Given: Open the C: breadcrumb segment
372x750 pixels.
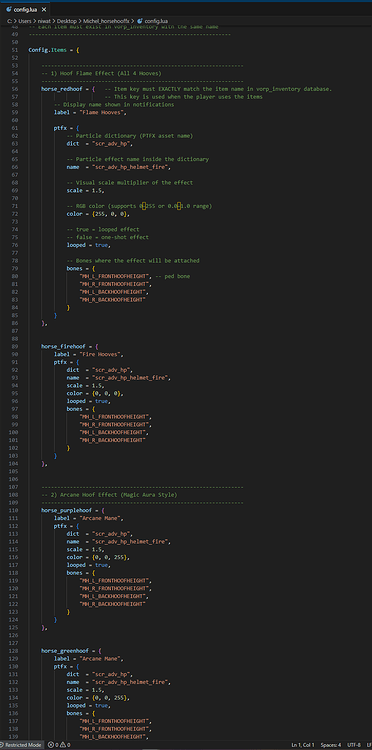Looking at the screenshot, I should [x=9, y=21].
